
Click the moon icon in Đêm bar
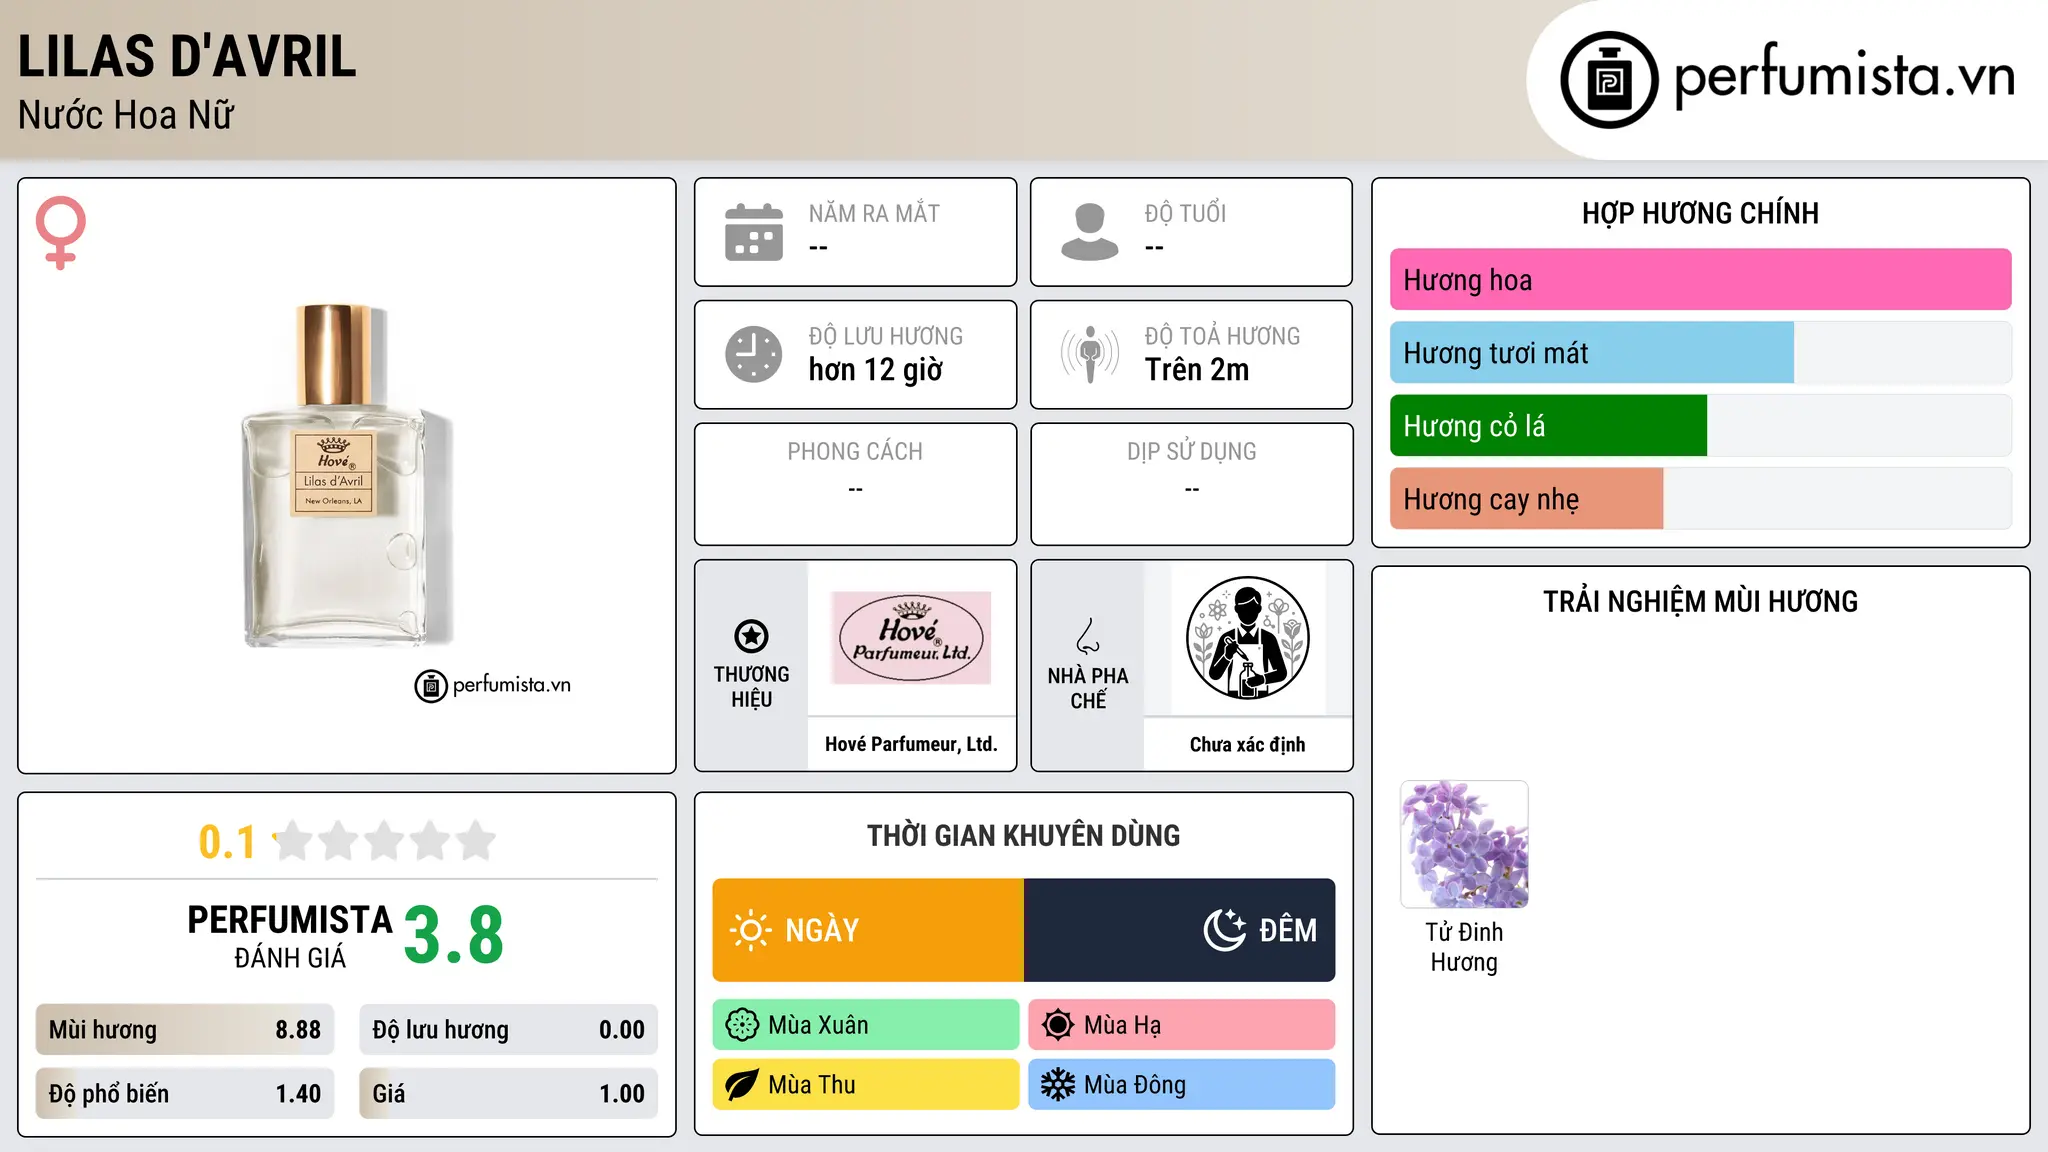pos(1225,930)
